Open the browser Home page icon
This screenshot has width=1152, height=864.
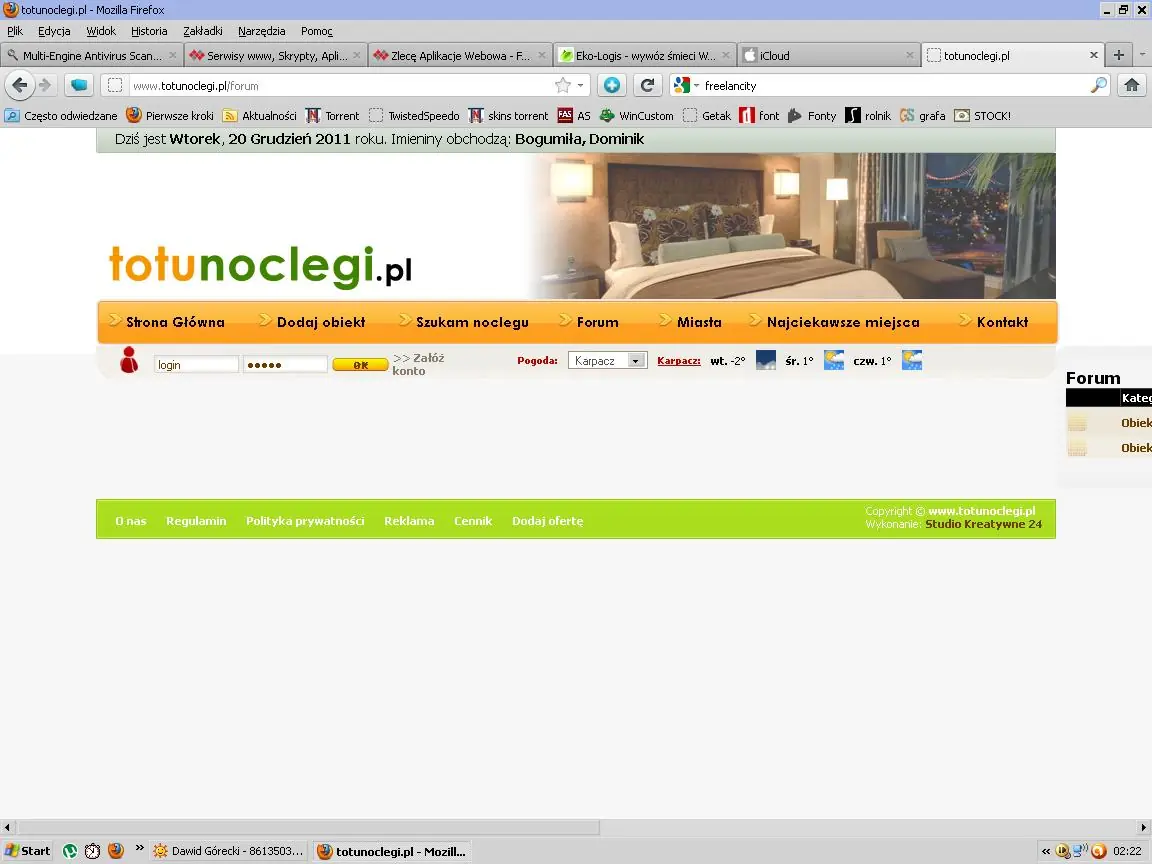point(1131,85)
